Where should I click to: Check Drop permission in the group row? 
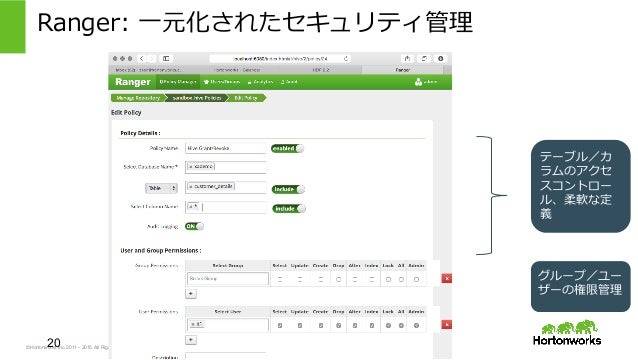pos(339,279)
